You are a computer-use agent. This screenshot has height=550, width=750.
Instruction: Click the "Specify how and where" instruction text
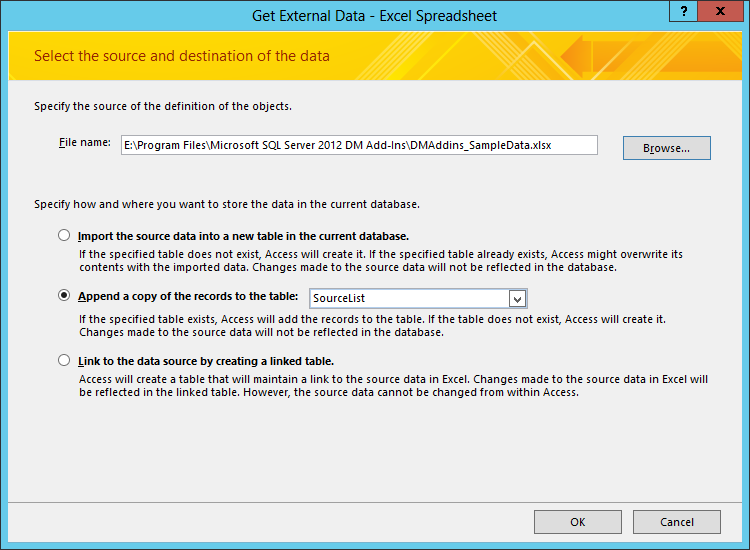(x=226, y=204)
